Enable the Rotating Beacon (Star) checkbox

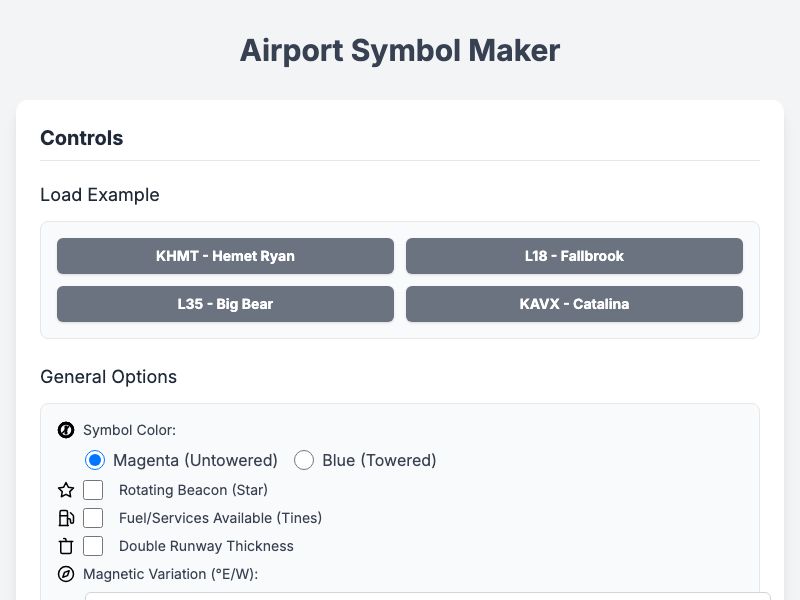pyautogui.click(x=94, y=490)
